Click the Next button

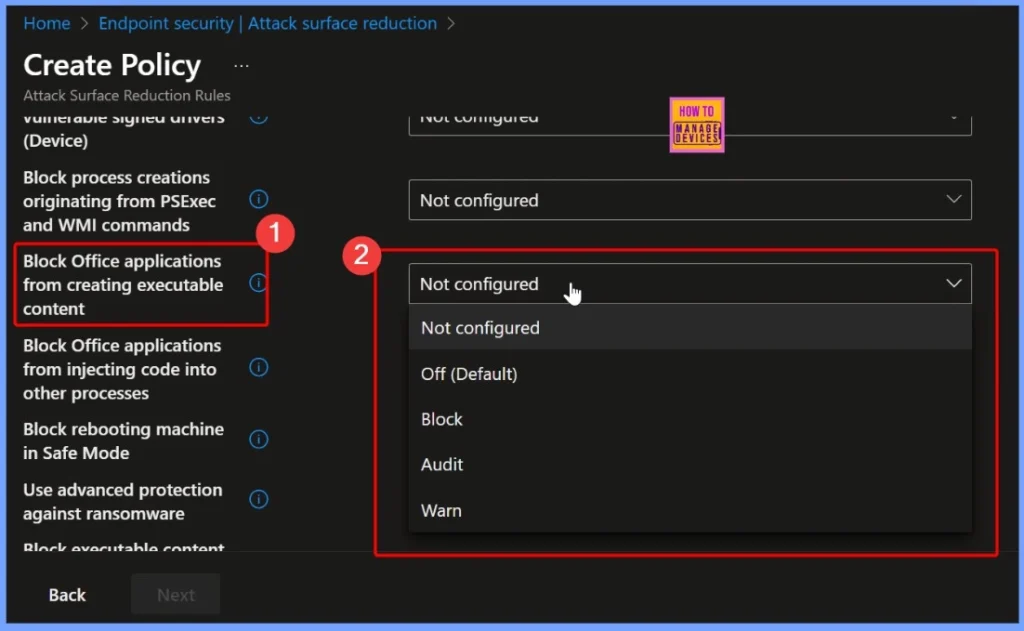point(175,594)
